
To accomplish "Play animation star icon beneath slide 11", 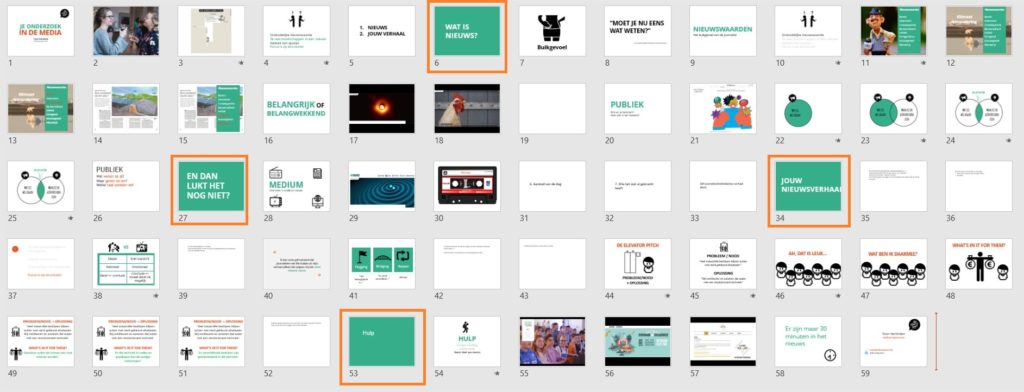I will click(923, 63).
